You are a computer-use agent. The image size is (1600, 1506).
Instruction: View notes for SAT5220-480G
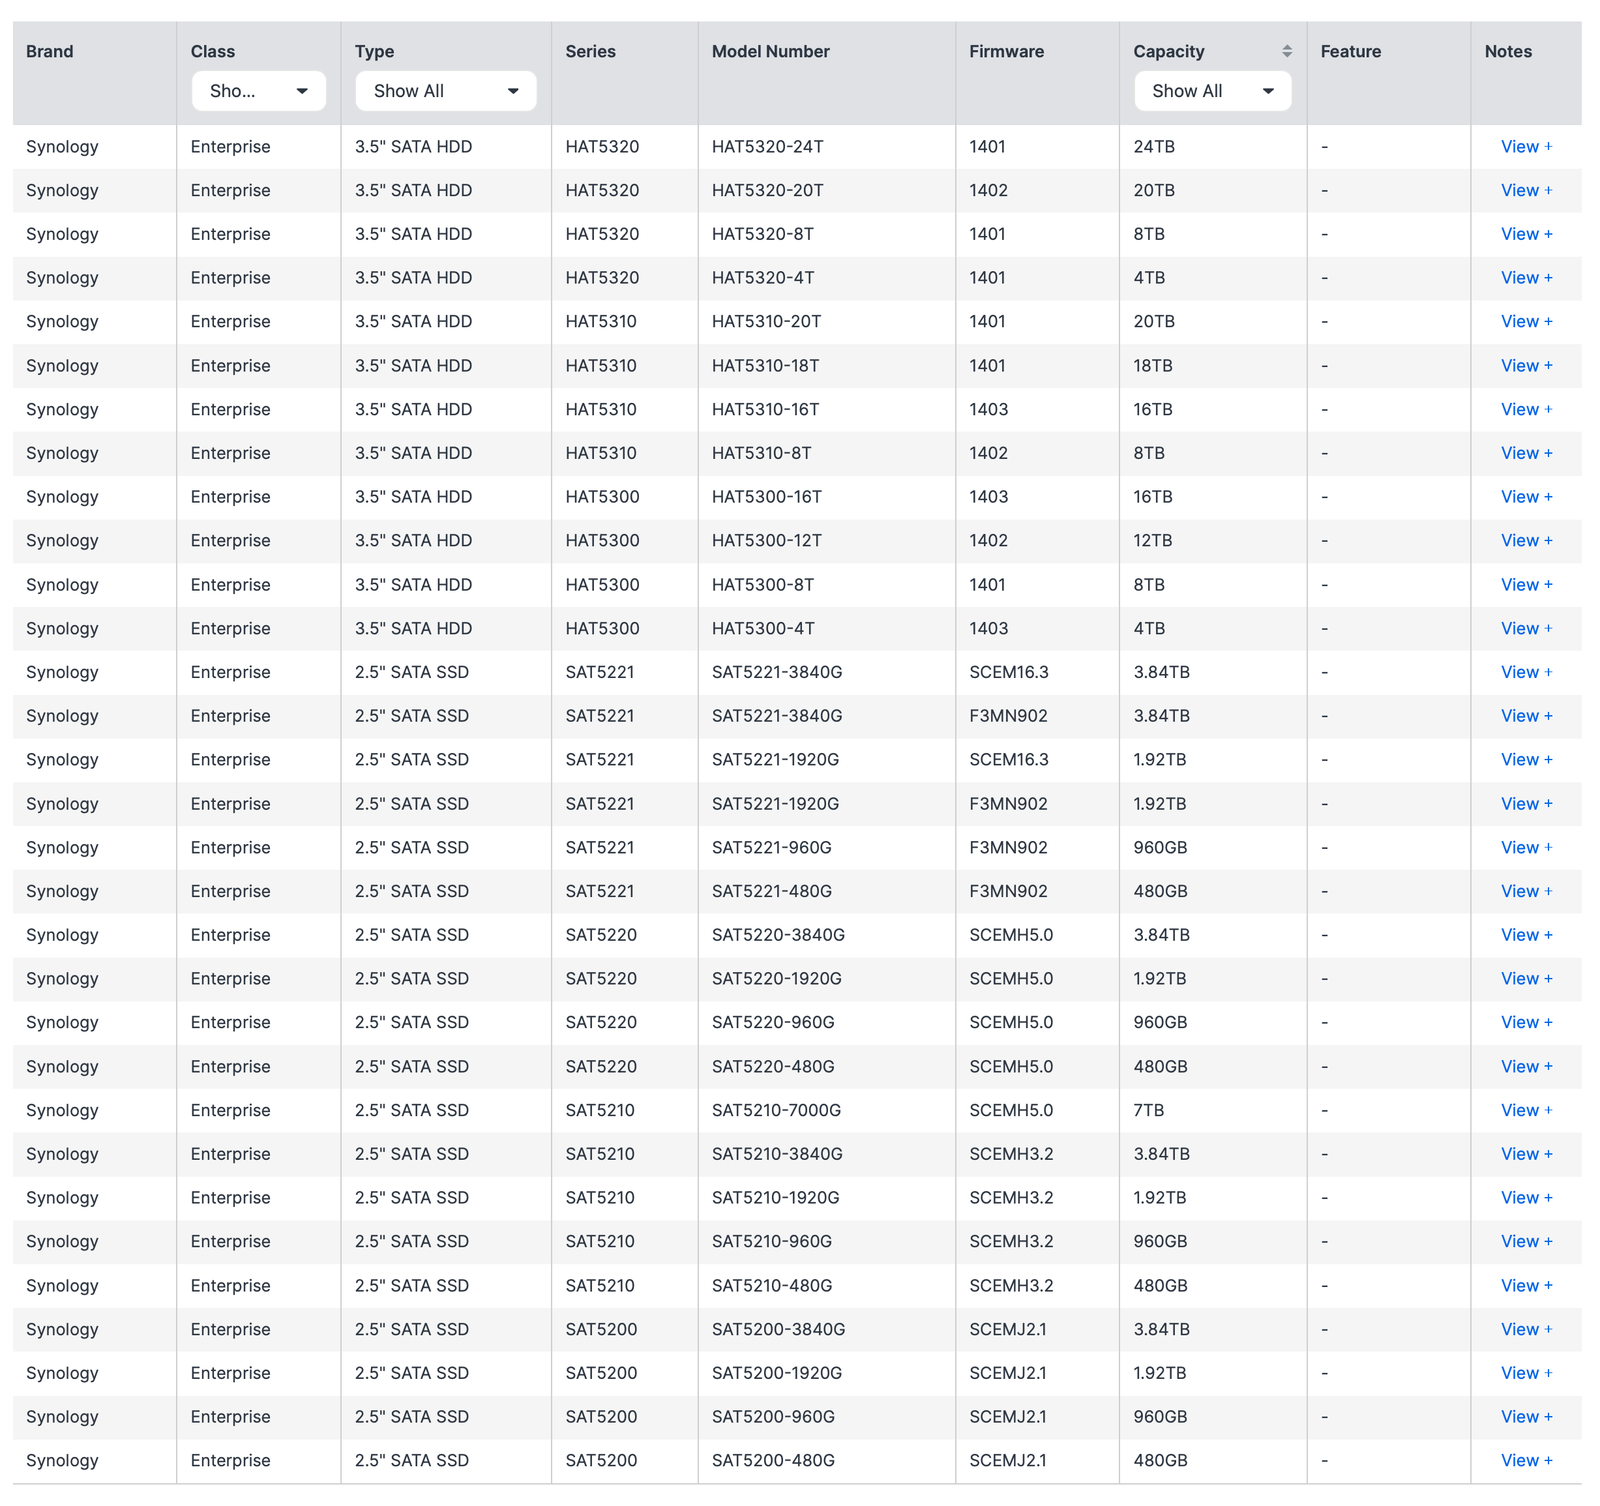coord(1526,1067)
